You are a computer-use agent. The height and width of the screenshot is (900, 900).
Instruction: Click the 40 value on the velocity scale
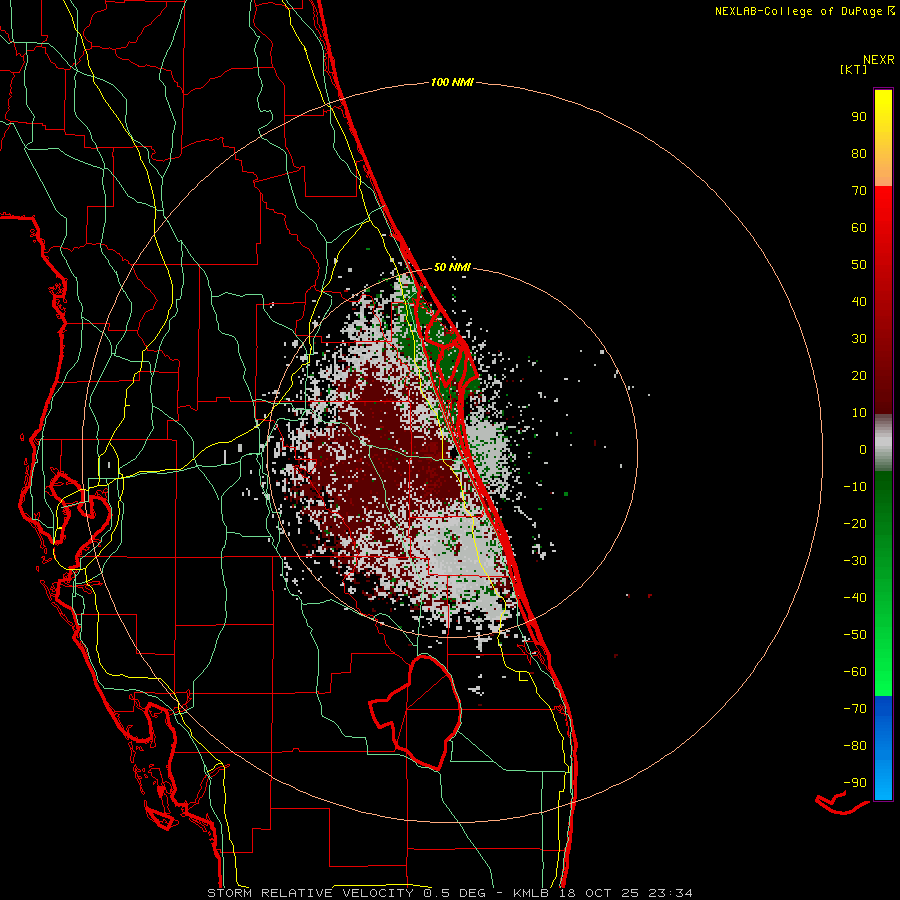coord(859,301)
